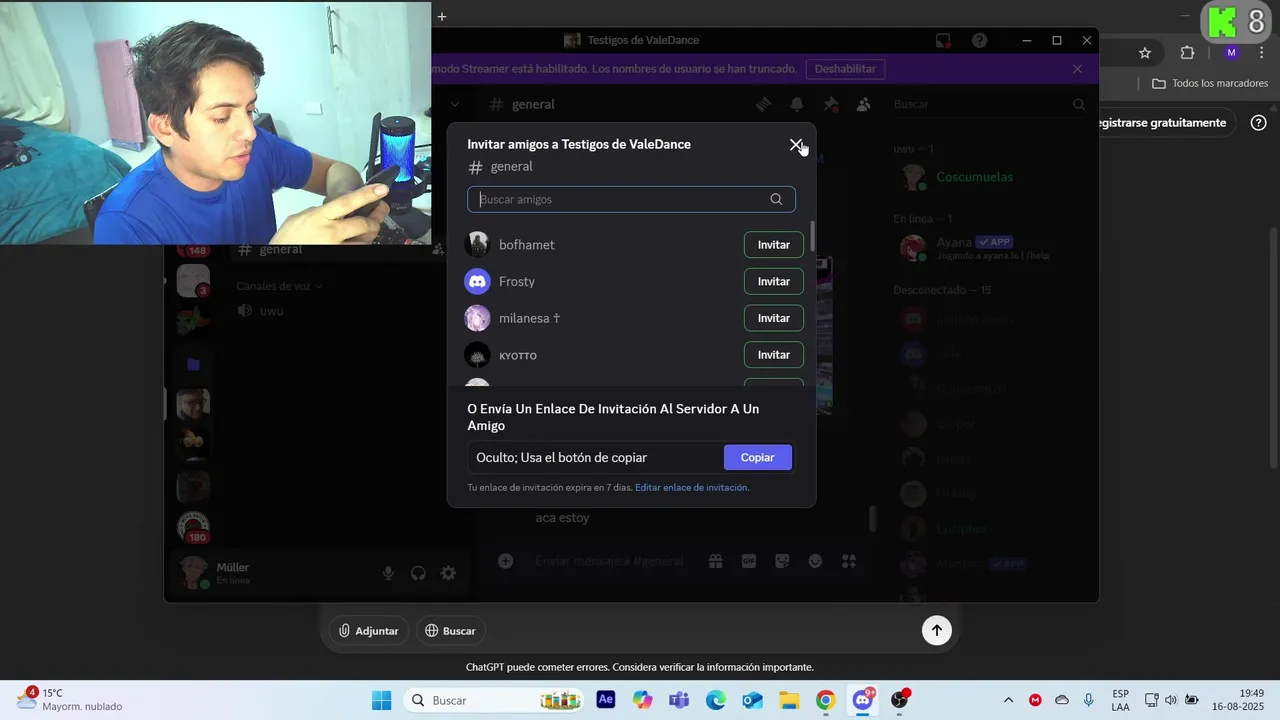Click the taskbar volume speaker icon
The width and height of the screenshot is (1280, 720).
point(1171,700)
